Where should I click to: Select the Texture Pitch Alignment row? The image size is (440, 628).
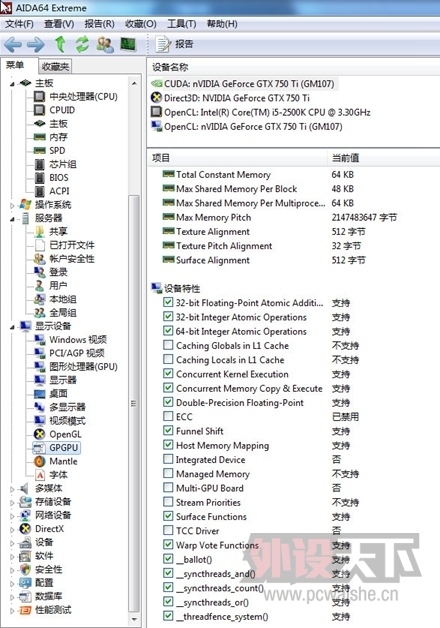pyautogui.click(x=261, y=246)
